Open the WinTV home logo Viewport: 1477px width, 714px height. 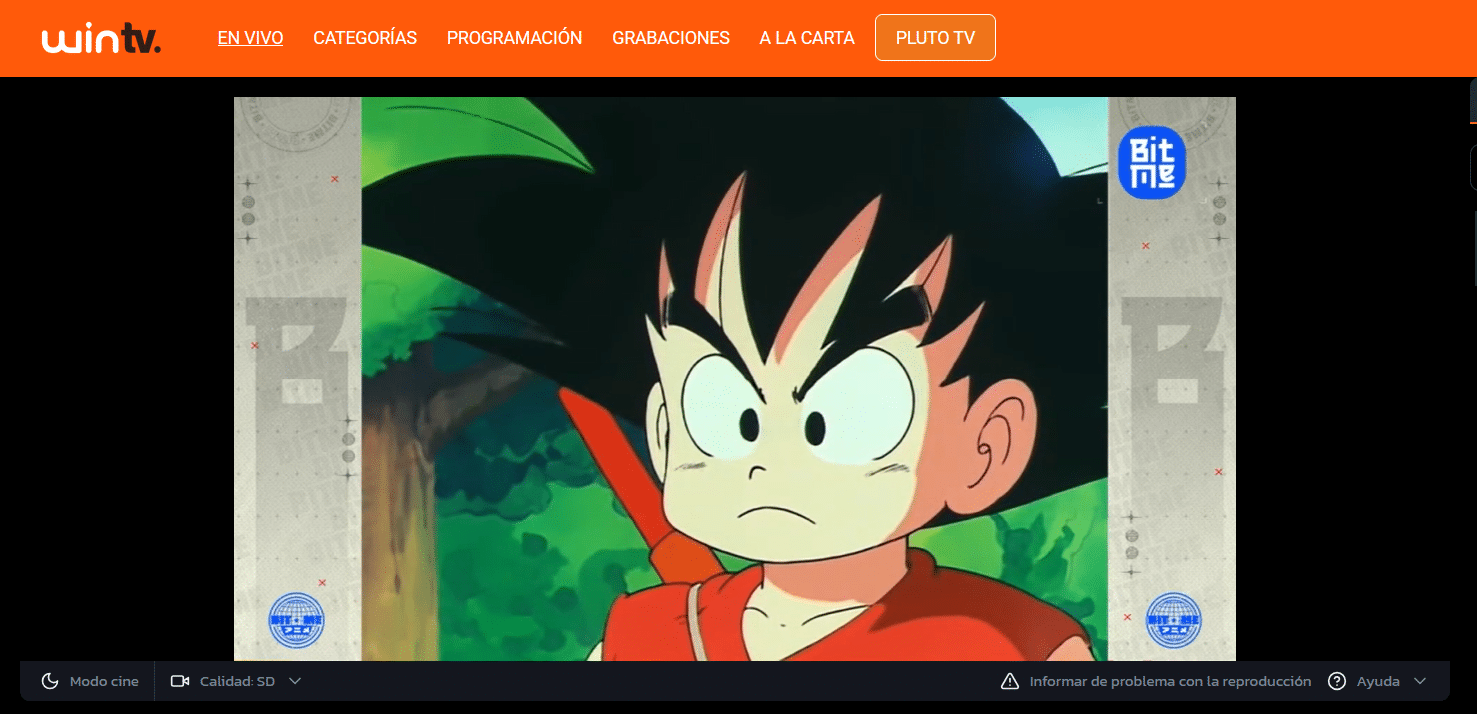101,39
